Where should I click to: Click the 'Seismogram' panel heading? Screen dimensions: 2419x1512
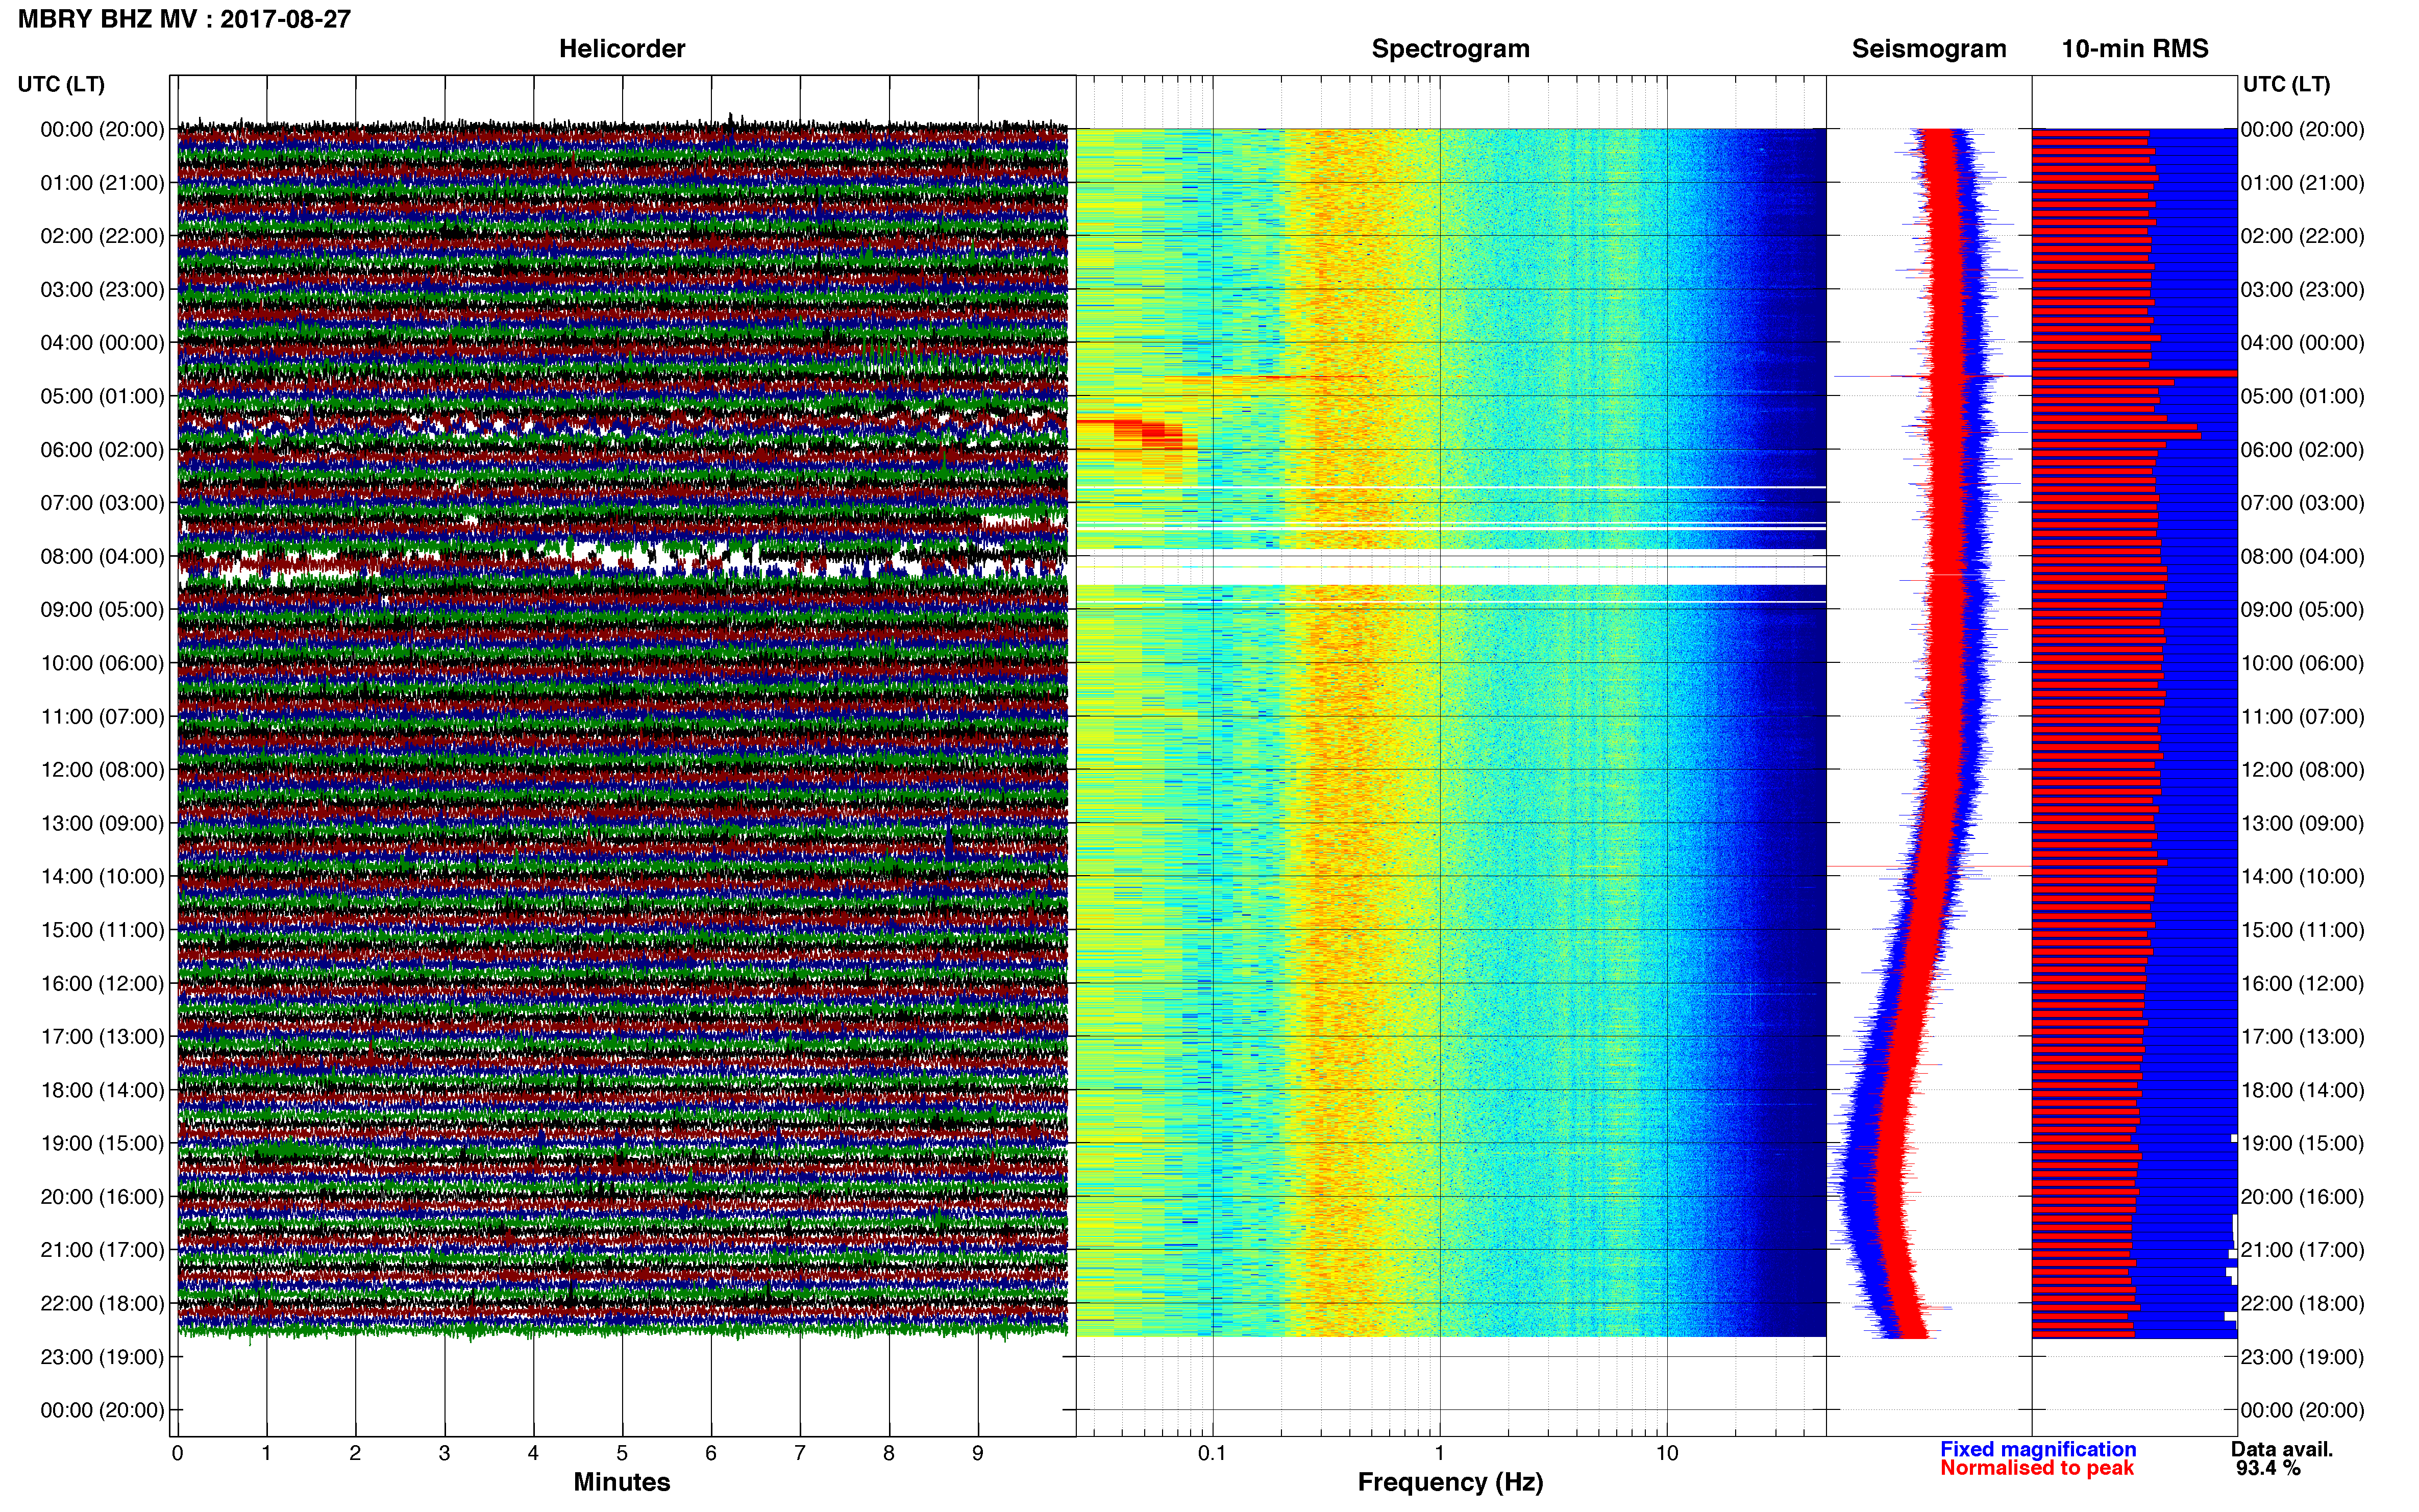pyautogui.click(x=1929, y=49)
